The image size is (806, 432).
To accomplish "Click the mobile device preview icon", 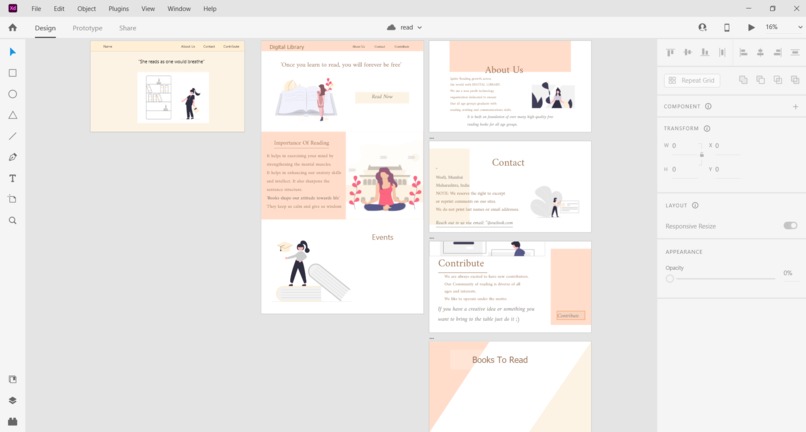I will click(x=726, y=27).
